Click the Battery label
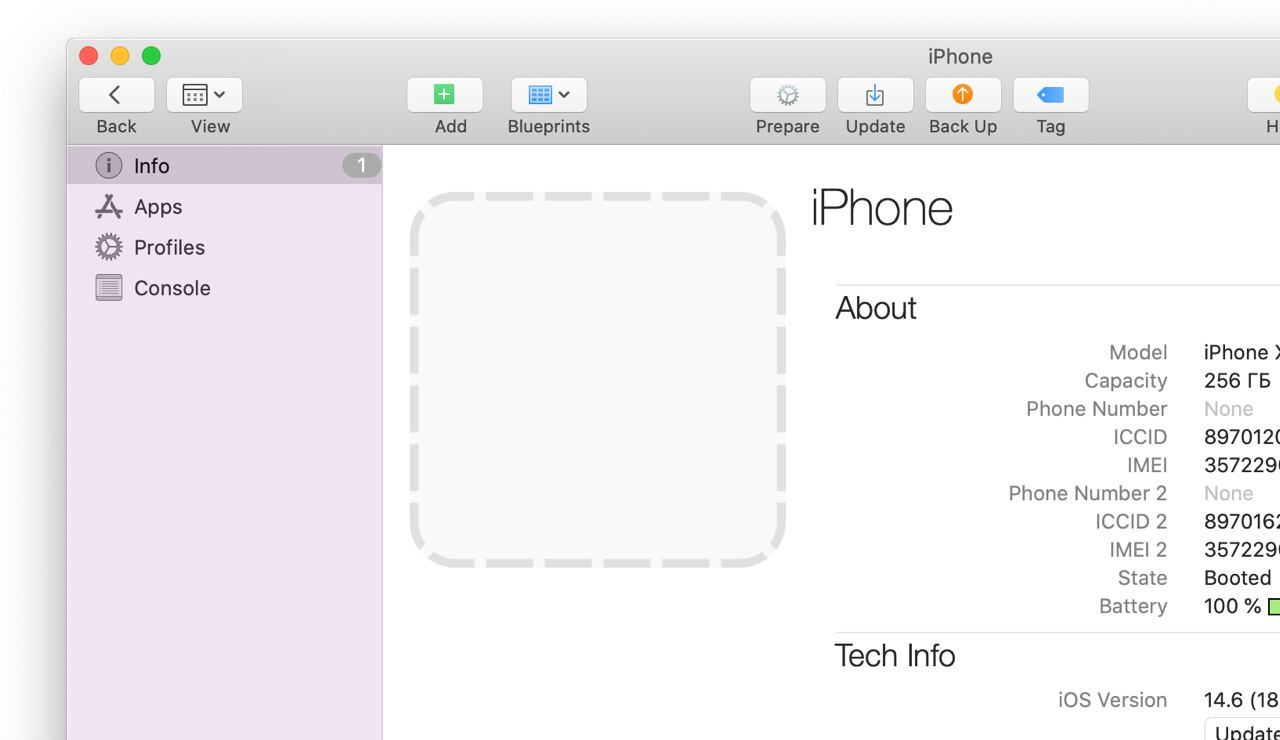 click(1133, 606)
